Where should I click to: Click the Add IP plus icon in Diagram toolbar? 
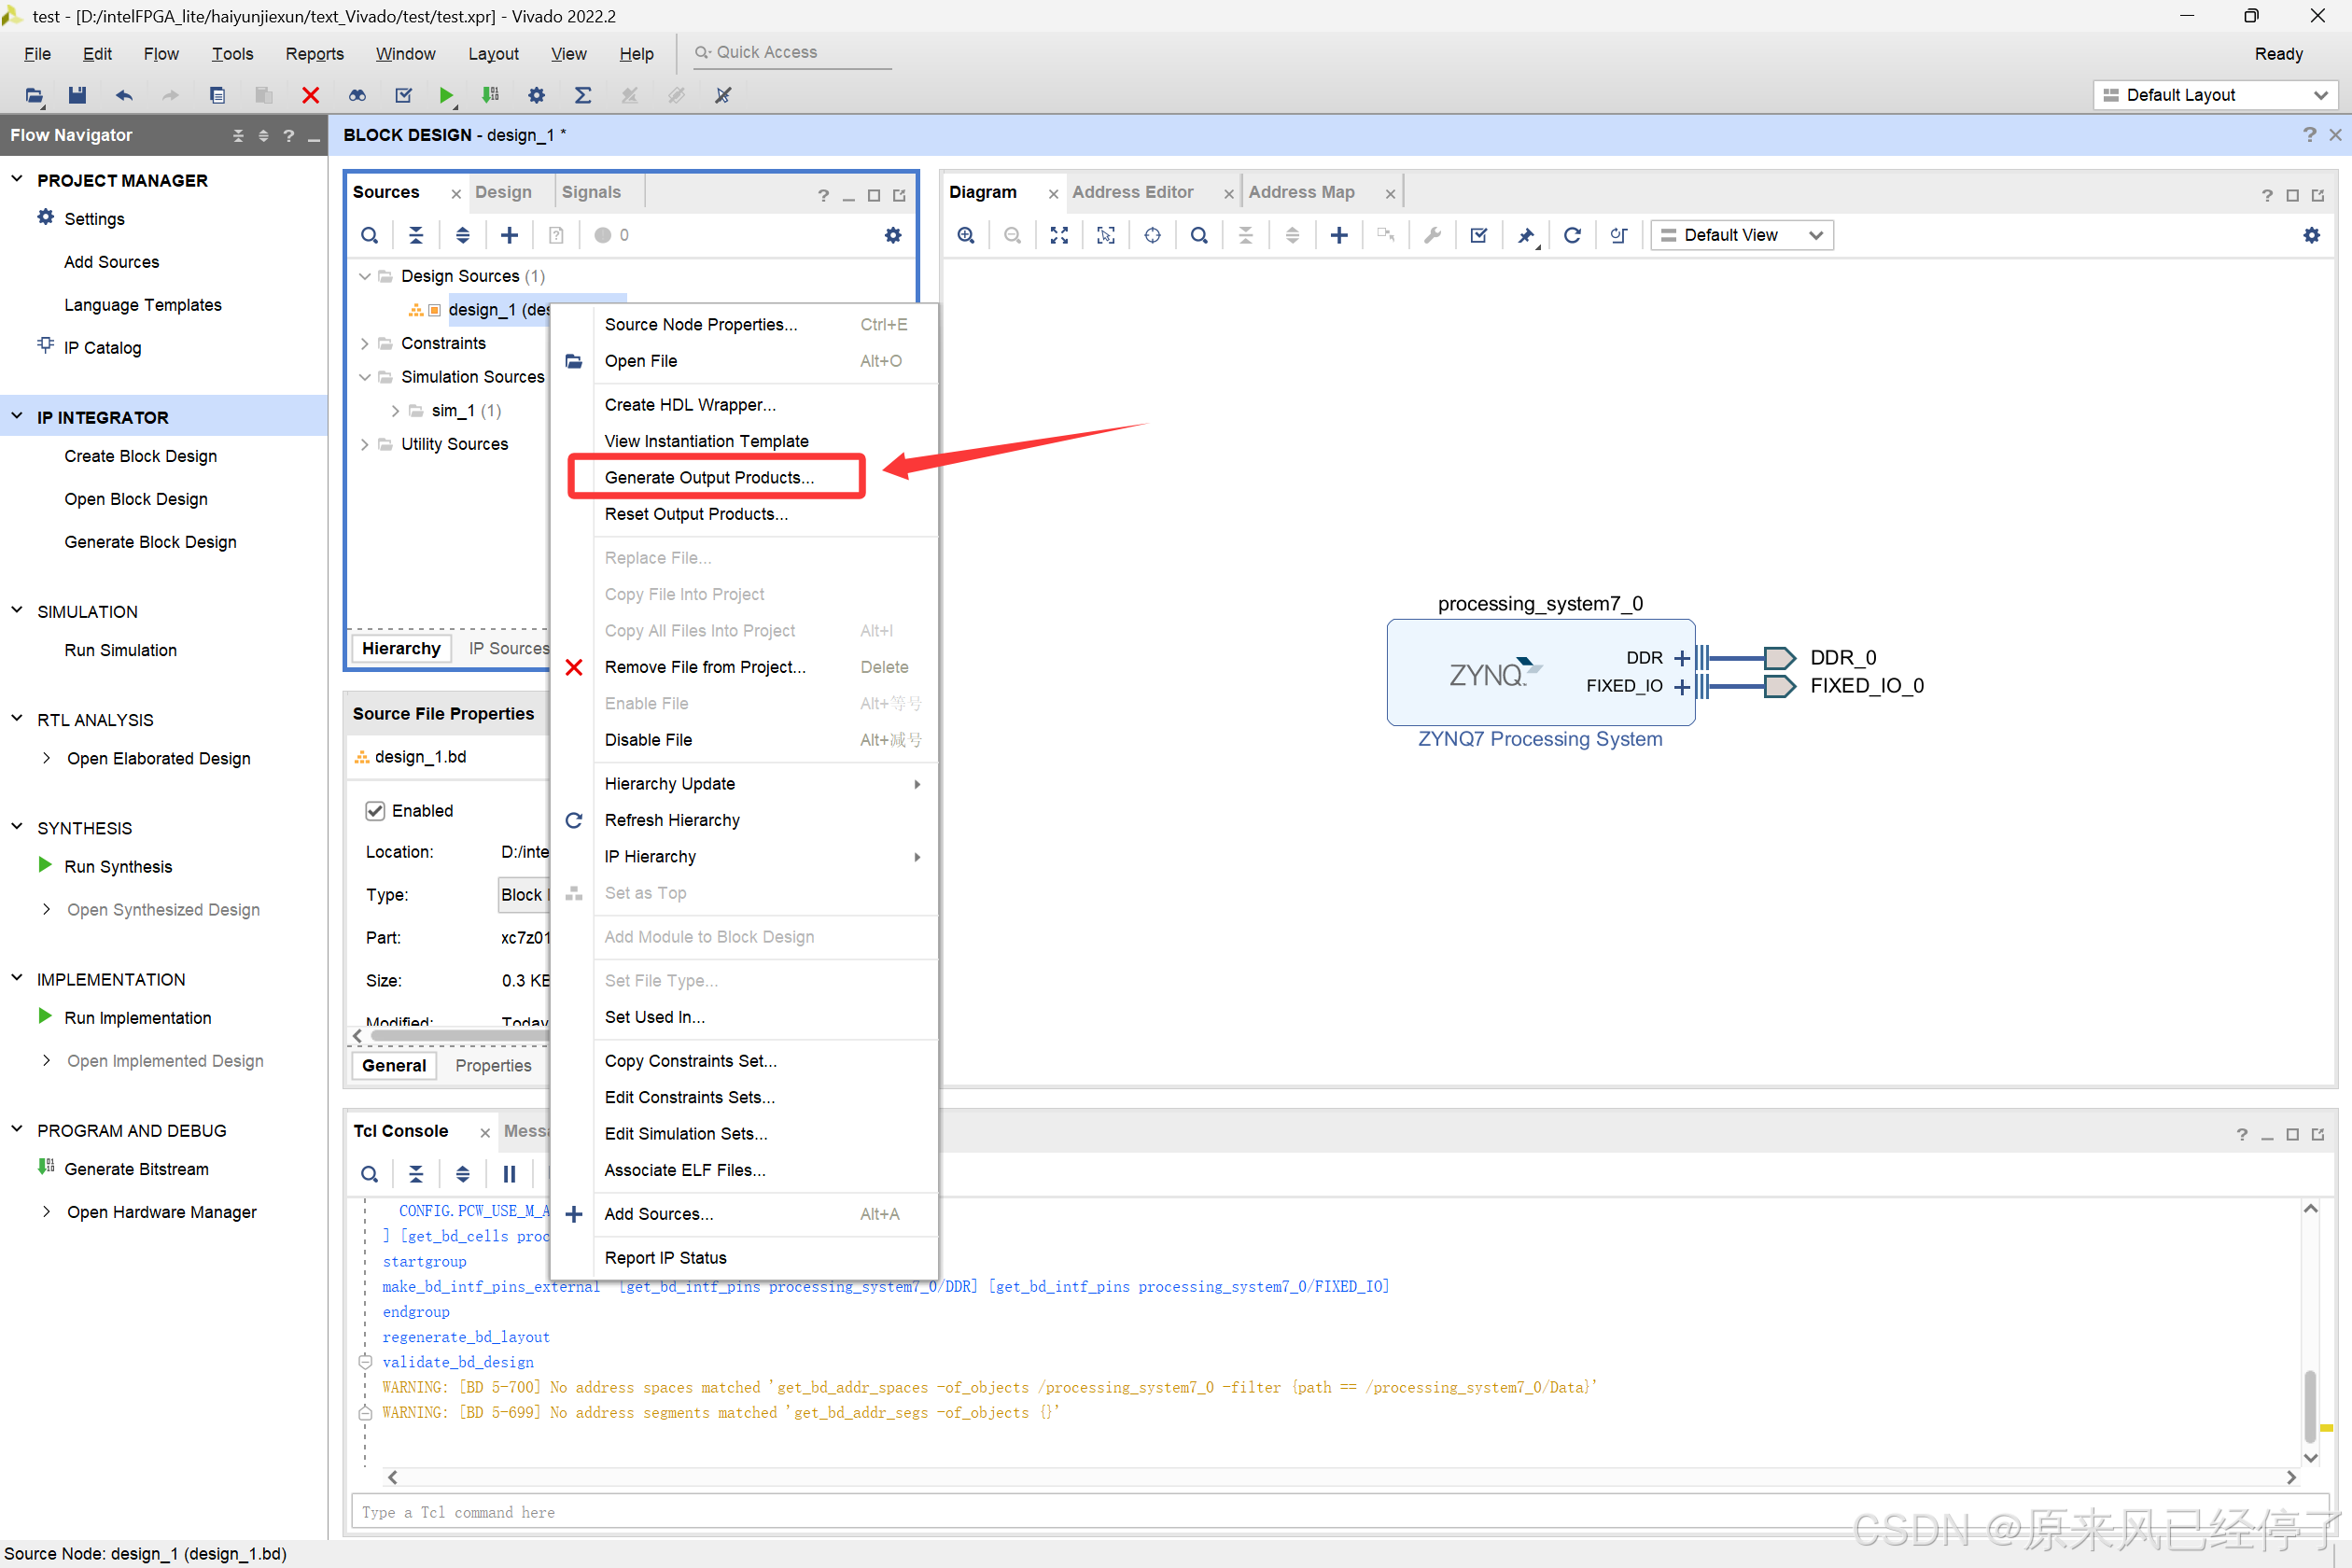tap(1338, 235)
